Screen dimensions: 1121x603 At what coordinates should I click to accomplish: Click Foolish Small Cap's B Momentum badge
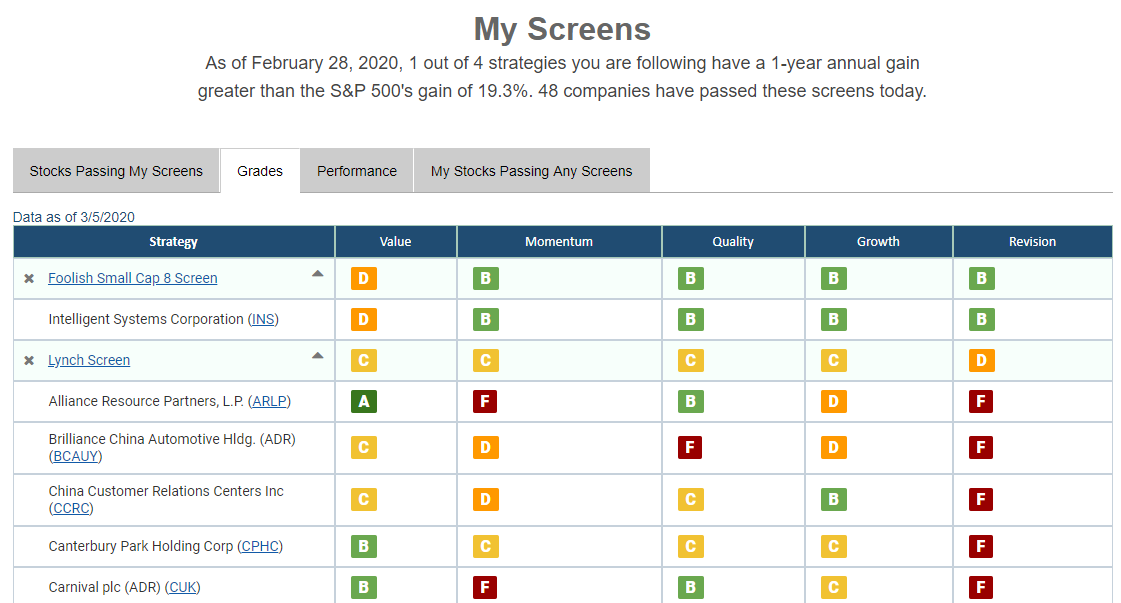coord(485,278)
